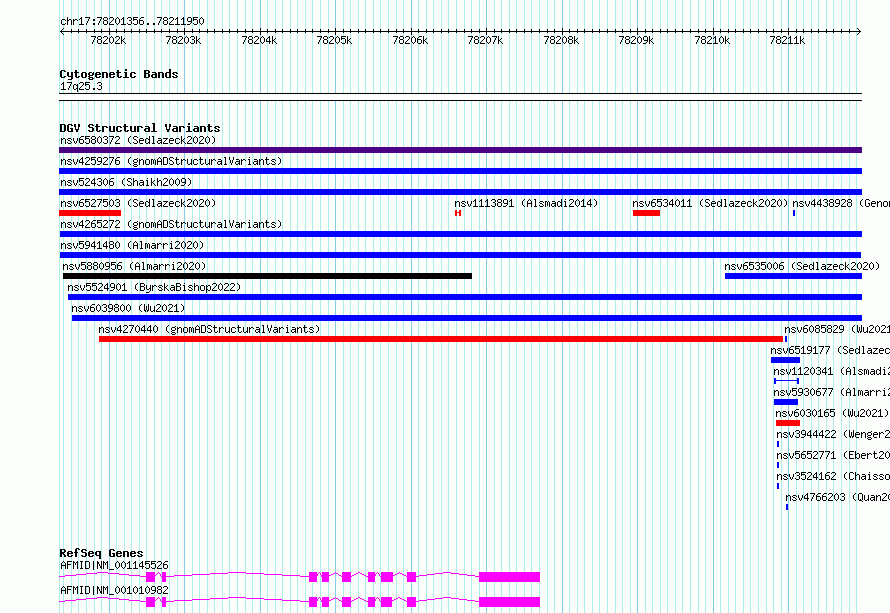Open nsv4265272 (gnomADStructuralVariants) label

171,224
